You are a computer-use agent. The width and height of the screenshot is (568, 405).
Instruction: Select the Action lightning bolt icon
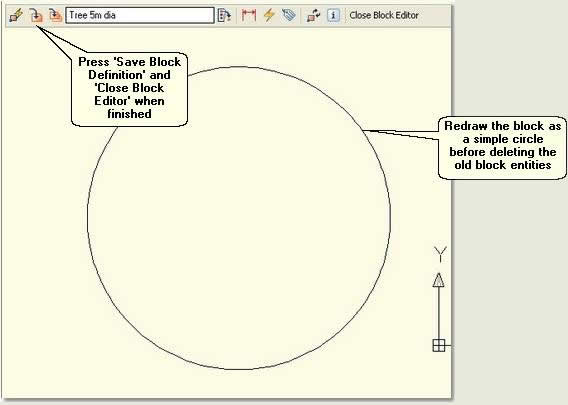(x=269, y=16)
